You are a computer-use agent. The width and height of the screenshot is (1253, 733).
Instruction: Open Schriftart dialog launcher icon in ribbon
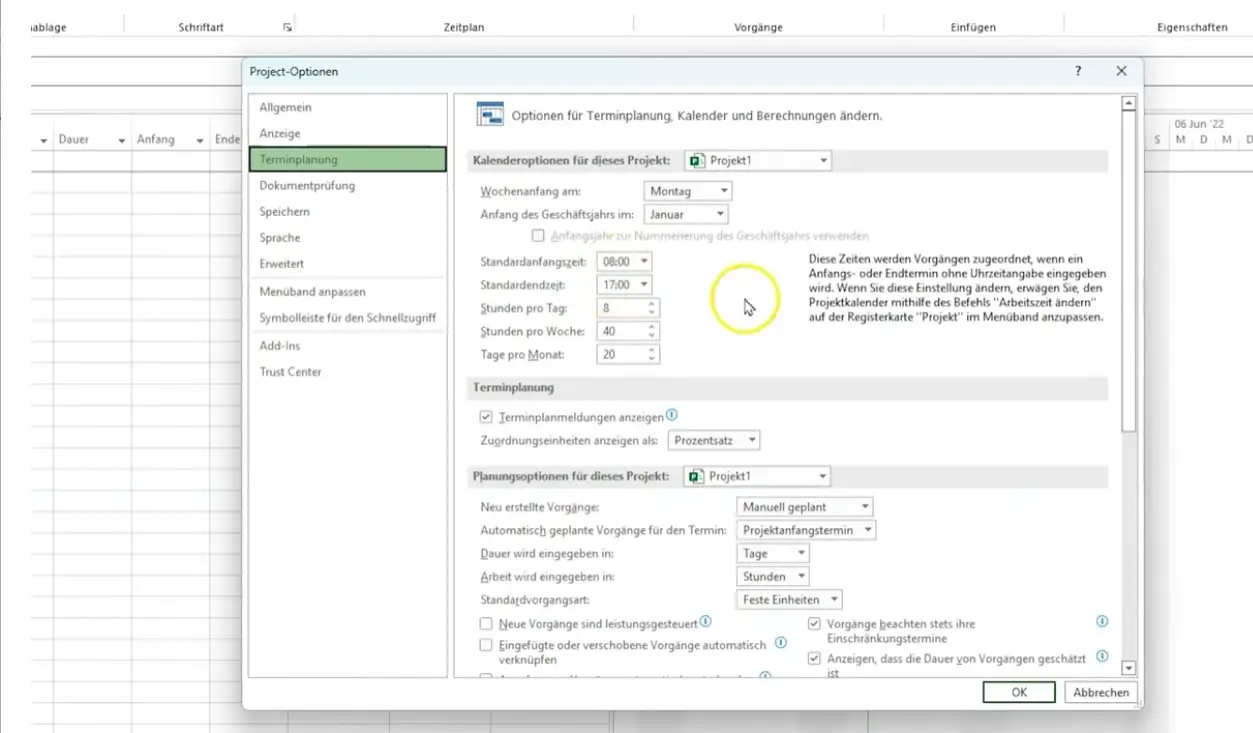click(x=287, y=28)
